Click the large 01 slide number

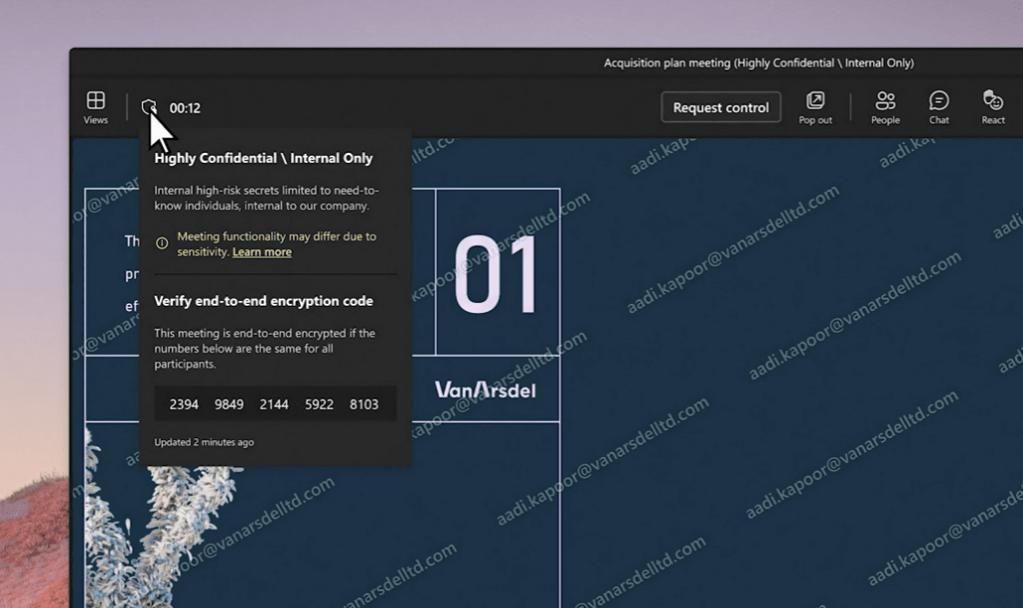496,277
